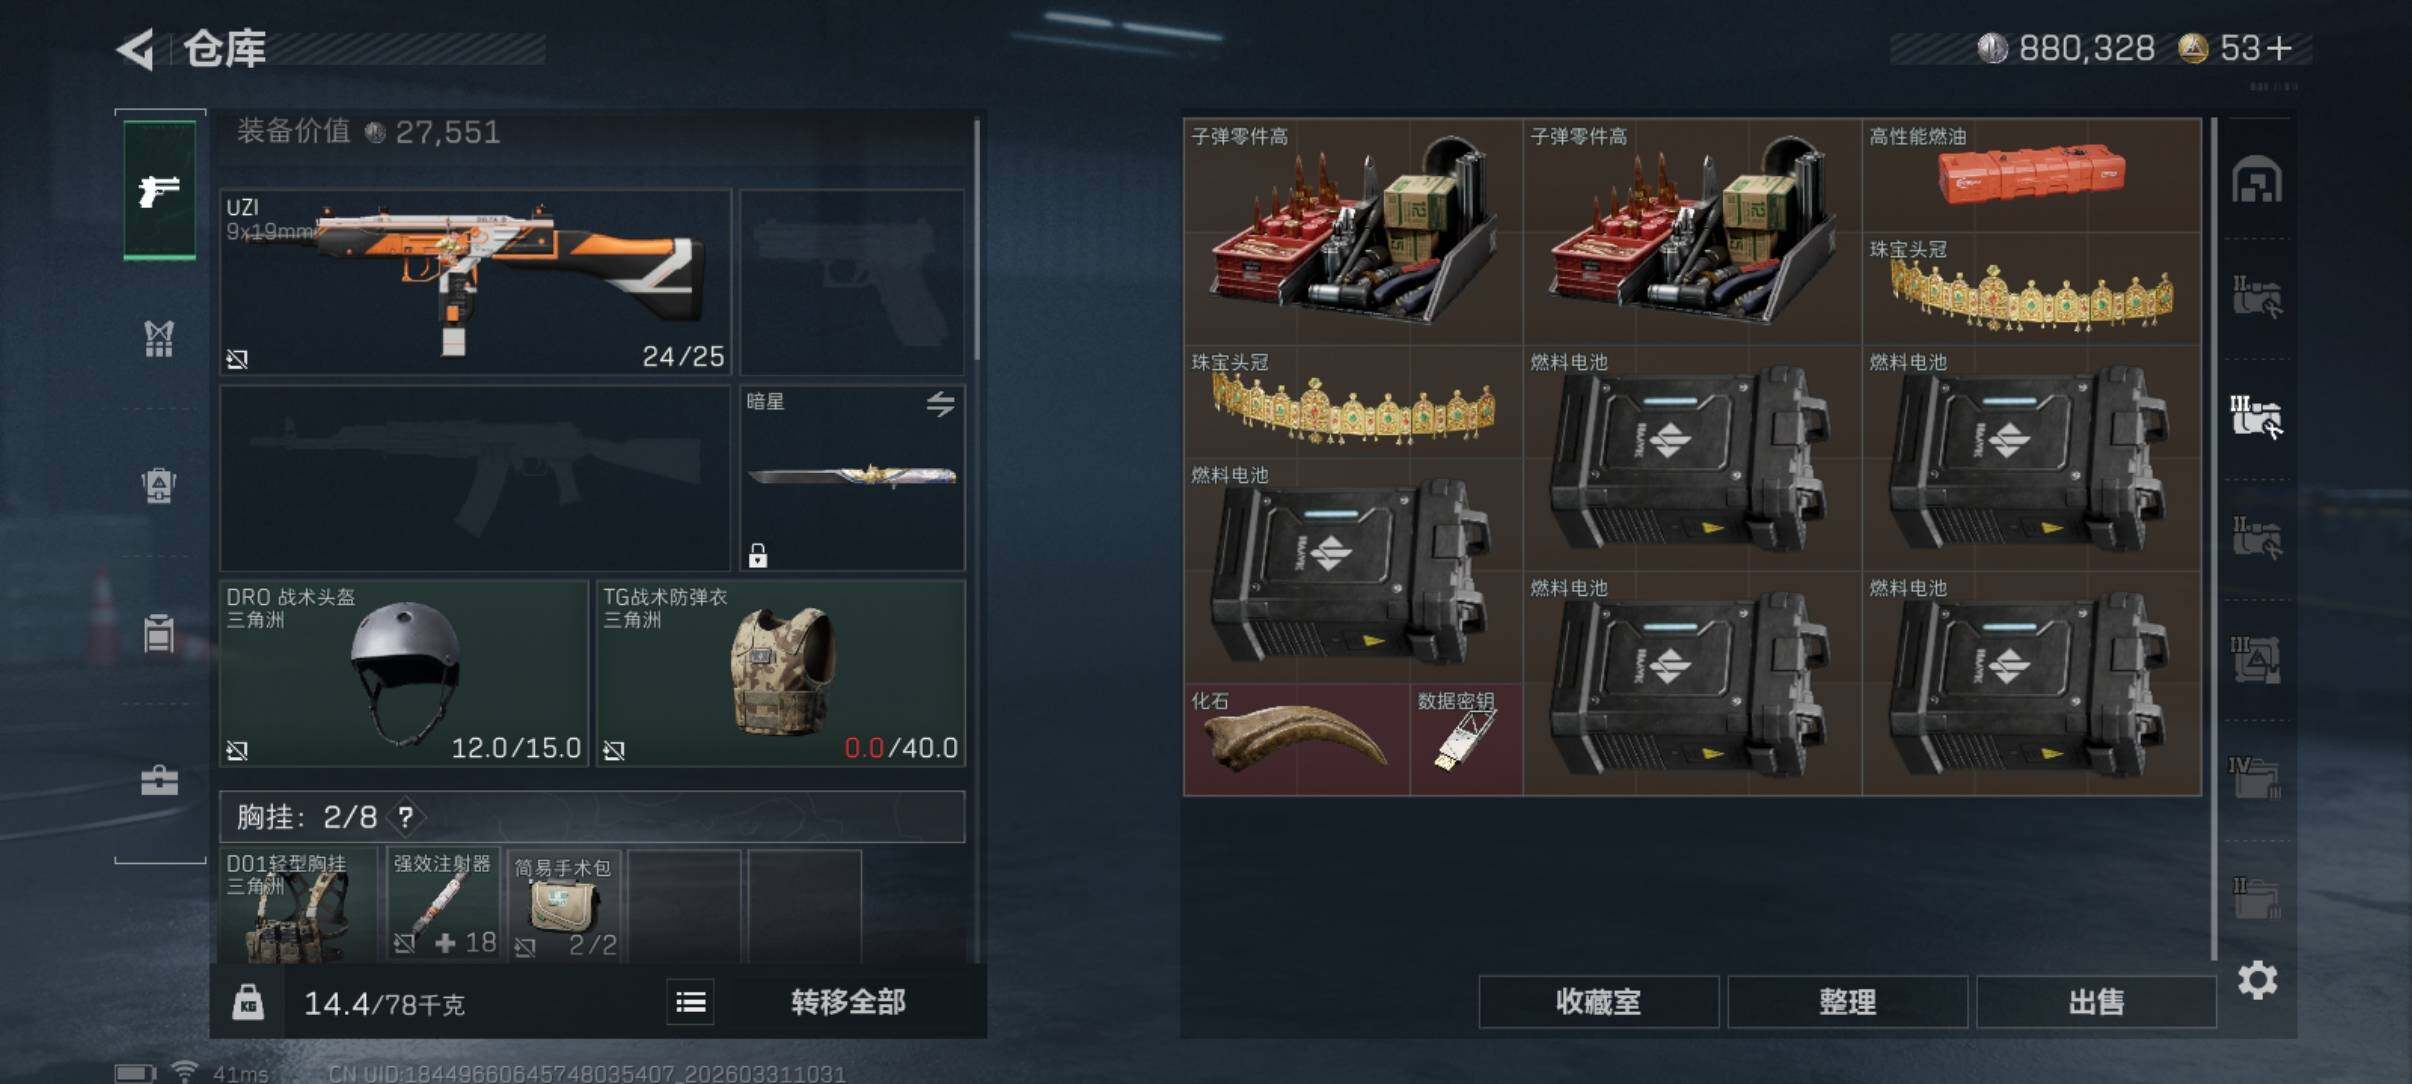Open the clipboard list sidebar icon
Viewport: 2412px width, 1084px height.
click(x=159, y=633)
